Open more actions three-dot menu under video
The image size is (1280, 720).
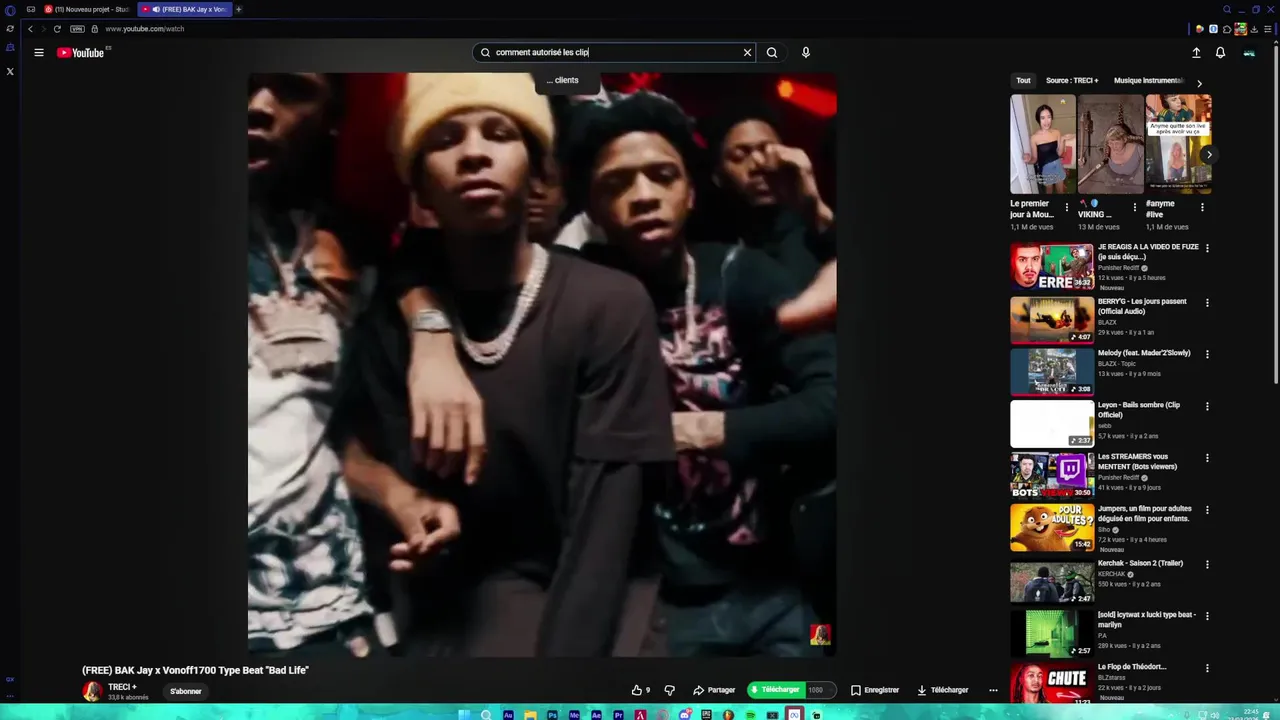point(993,690)
